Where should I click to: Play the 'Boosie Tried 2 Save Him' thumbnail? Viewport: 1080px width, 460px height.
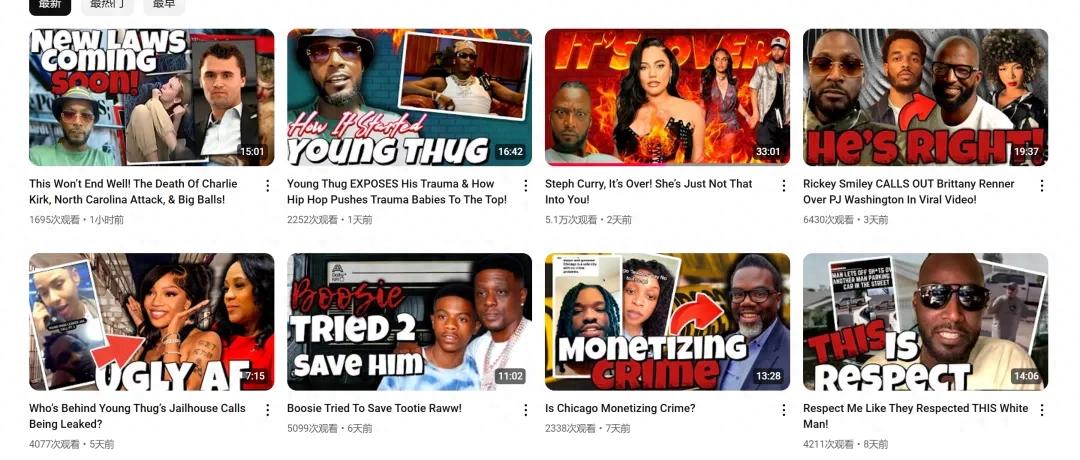(x=409, y=322)
